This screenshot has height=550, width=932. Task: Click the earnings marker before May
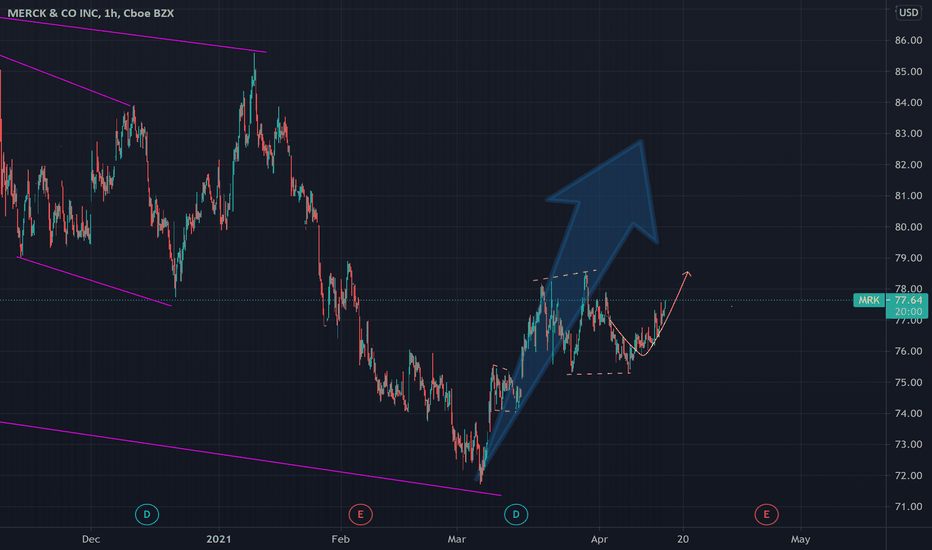(x=766, y=514)
